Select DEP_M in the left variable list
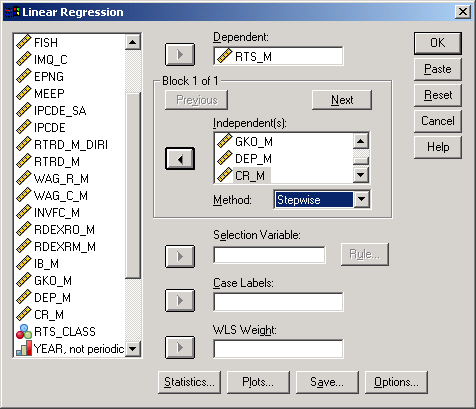 pos(52,297)
